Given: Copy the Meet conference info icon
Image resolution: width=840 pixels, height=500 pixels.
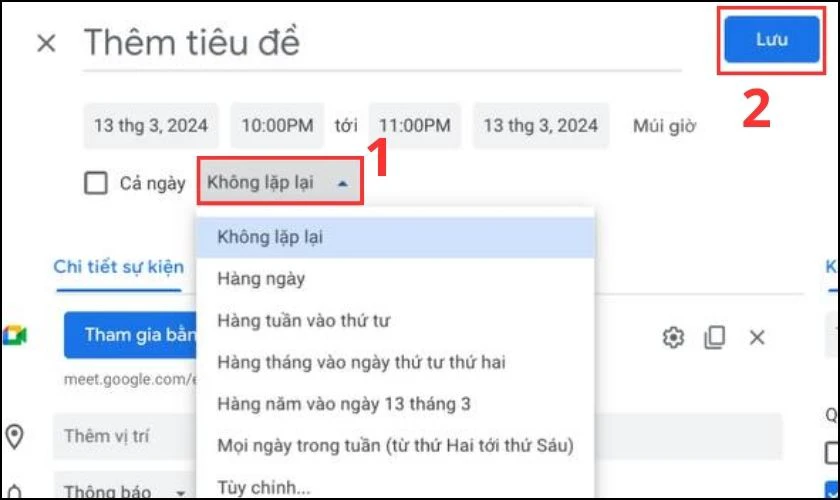Looking at the screenshot, I should 714,338.
